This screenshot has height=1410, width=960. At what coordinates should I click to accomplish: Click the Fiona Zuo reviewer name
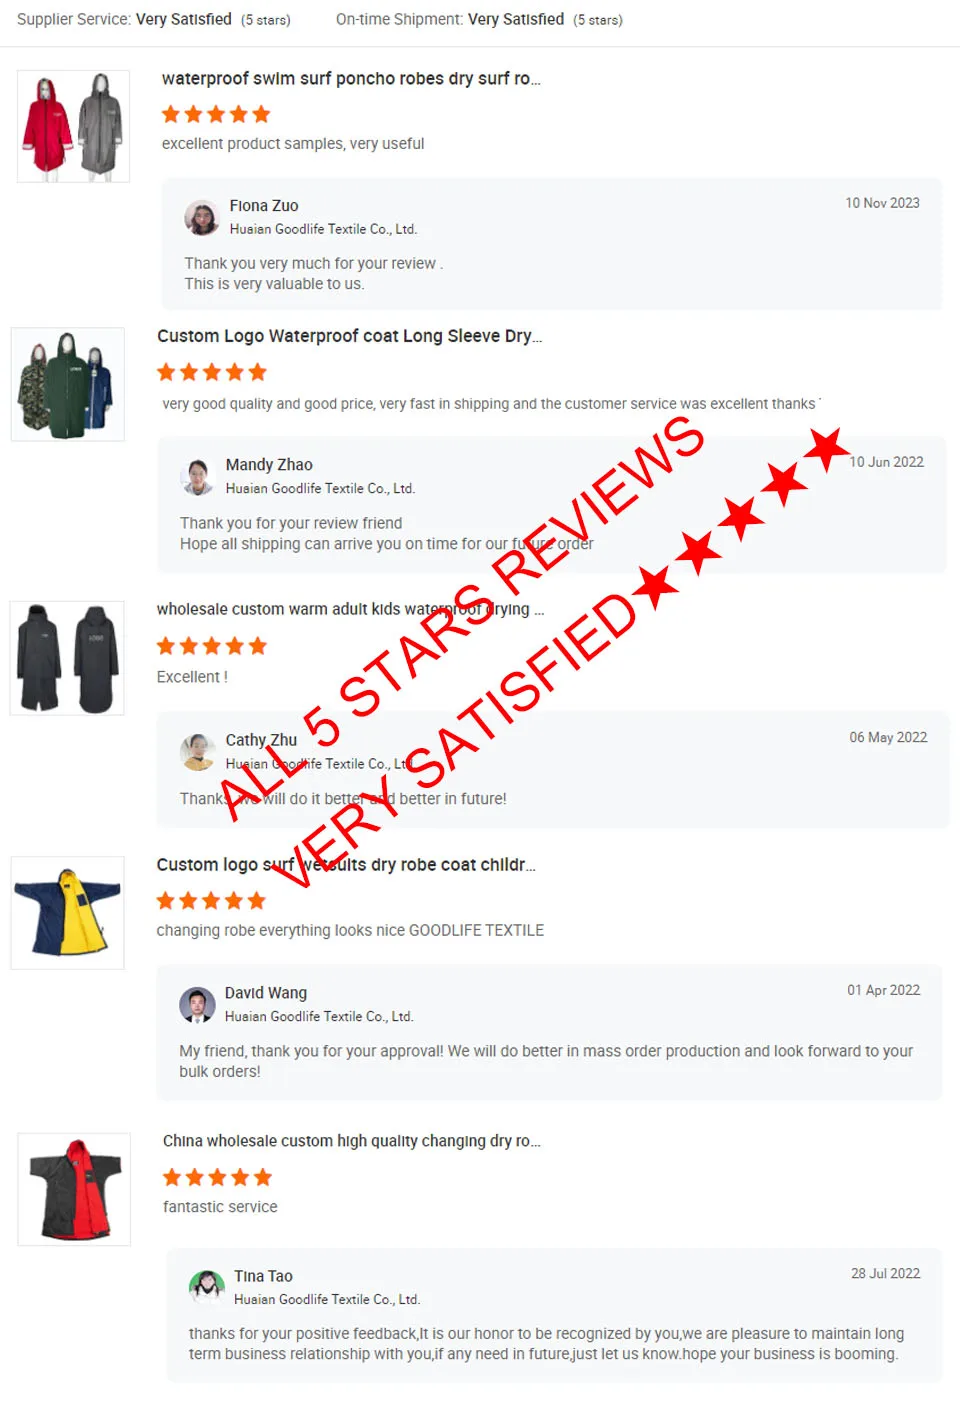(x=264, y=206)
